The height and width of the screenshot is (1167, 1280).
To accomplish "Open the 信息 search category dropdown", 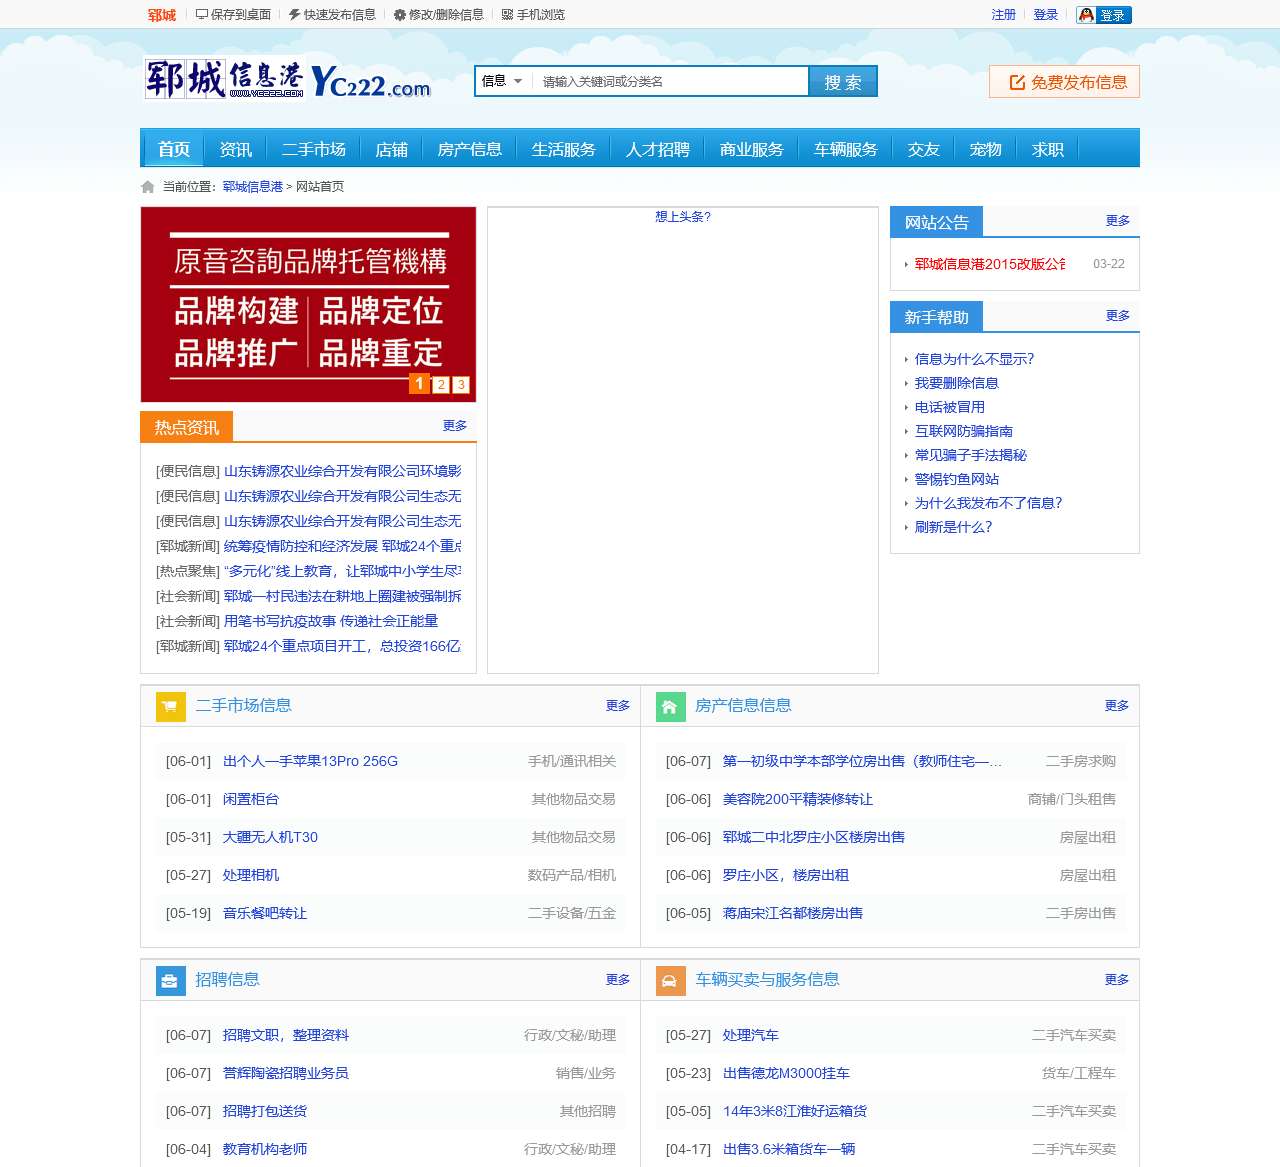I will (503, 81).
